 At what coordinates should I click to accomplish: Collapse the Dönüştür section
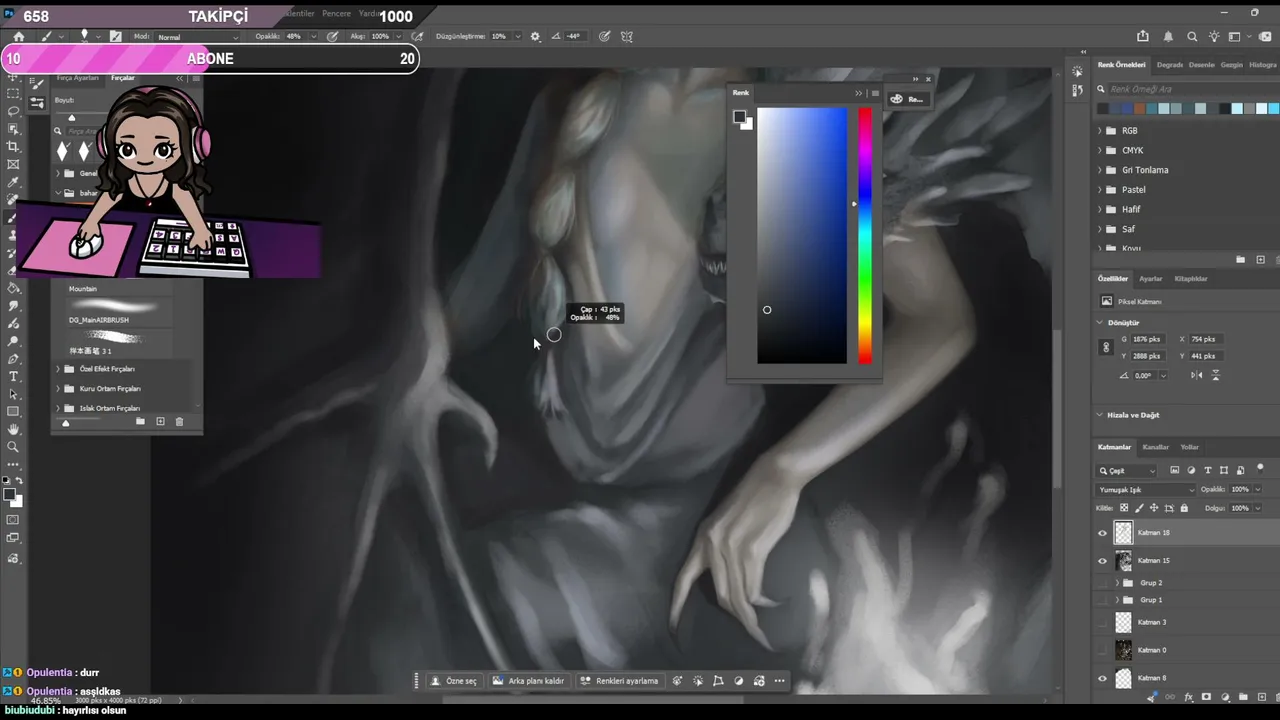[x=1100, y=323]
